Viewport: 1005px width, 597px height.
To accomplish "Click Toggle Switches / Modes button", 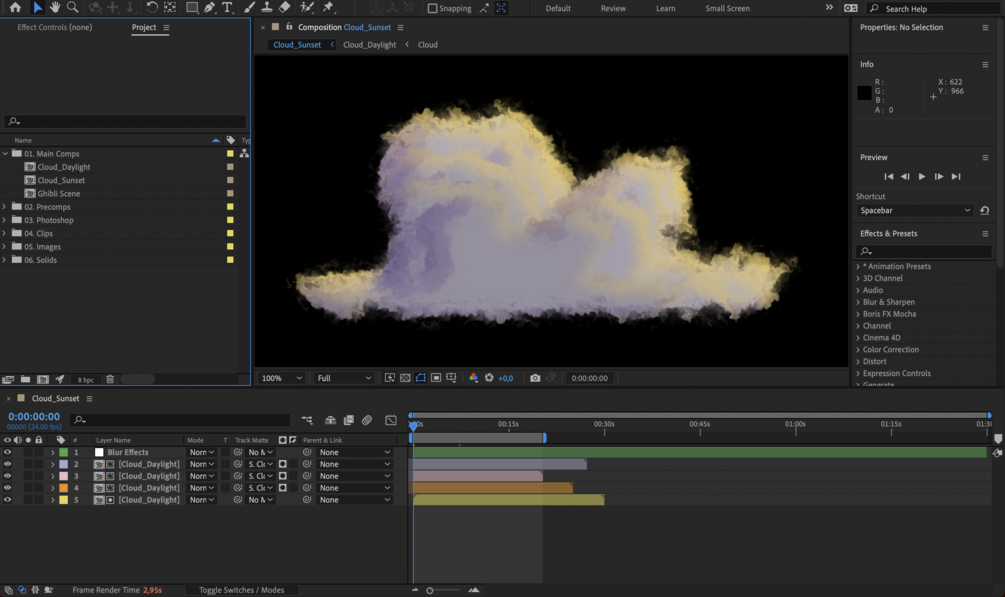I will [241, 590].
